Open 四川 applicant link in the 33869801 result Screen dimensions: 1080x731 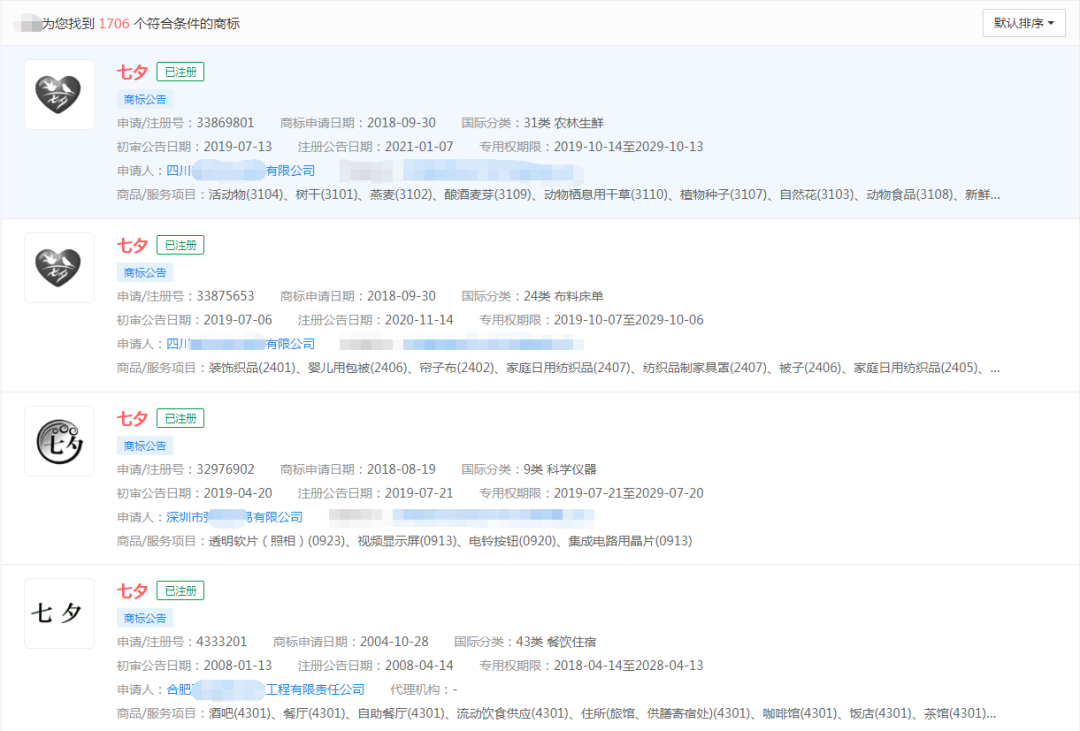(240, 171)
